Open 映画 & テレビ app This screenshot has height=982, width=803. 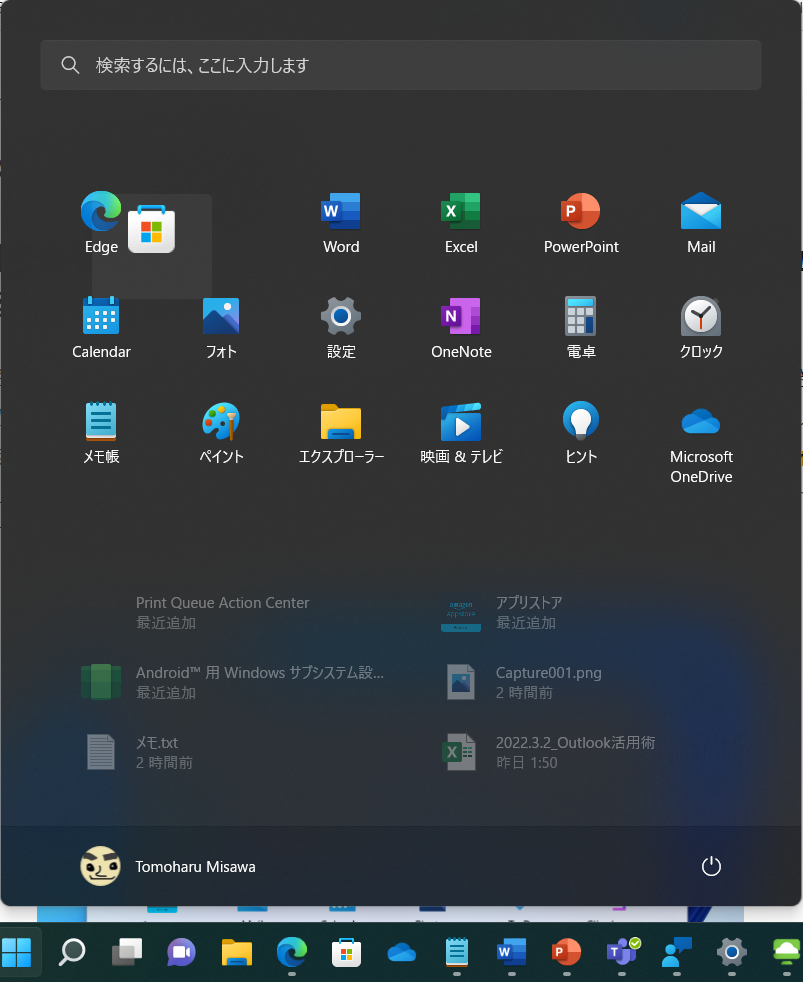[461, 433]
